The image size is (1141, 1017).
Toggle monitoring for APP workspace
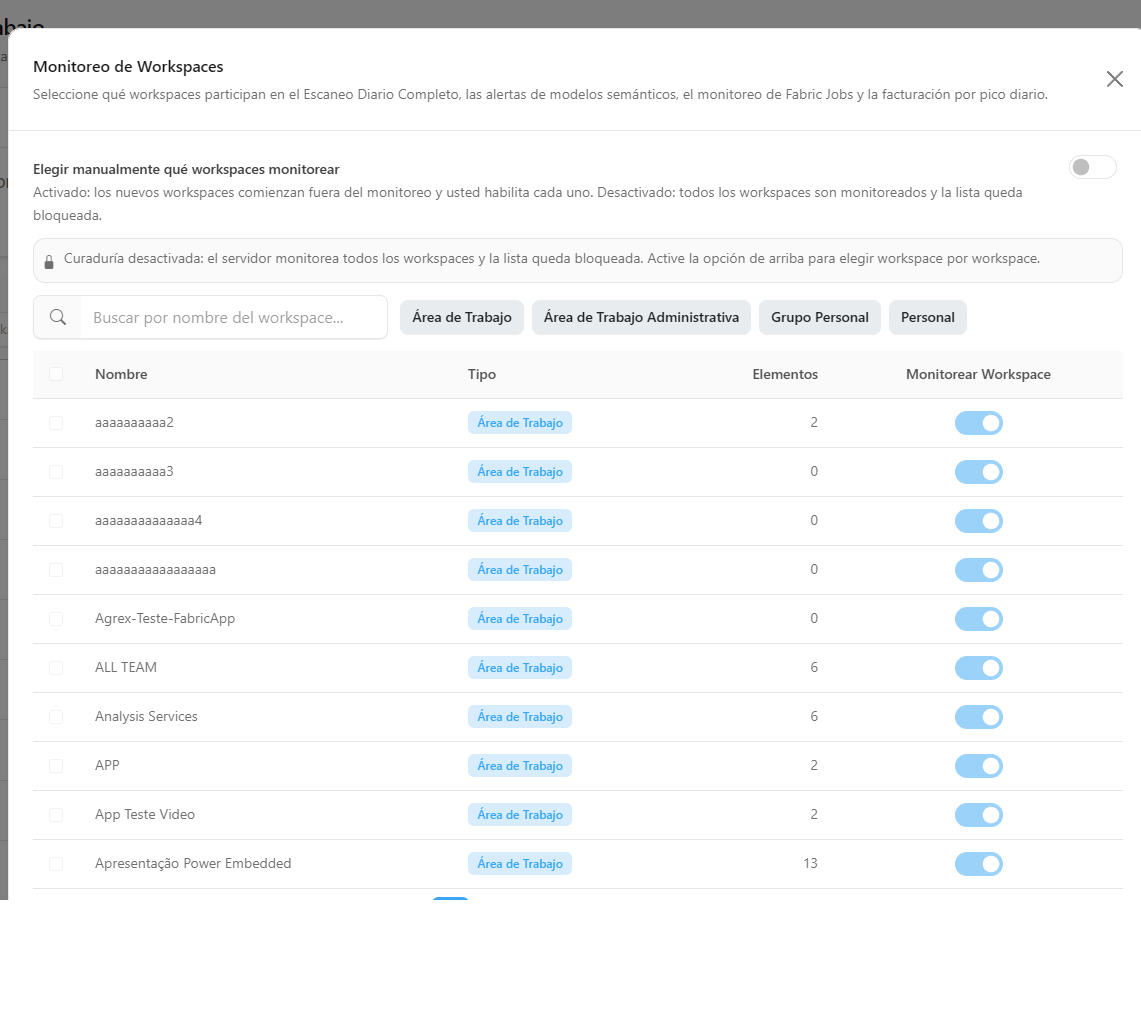click(x=979, y=765)
